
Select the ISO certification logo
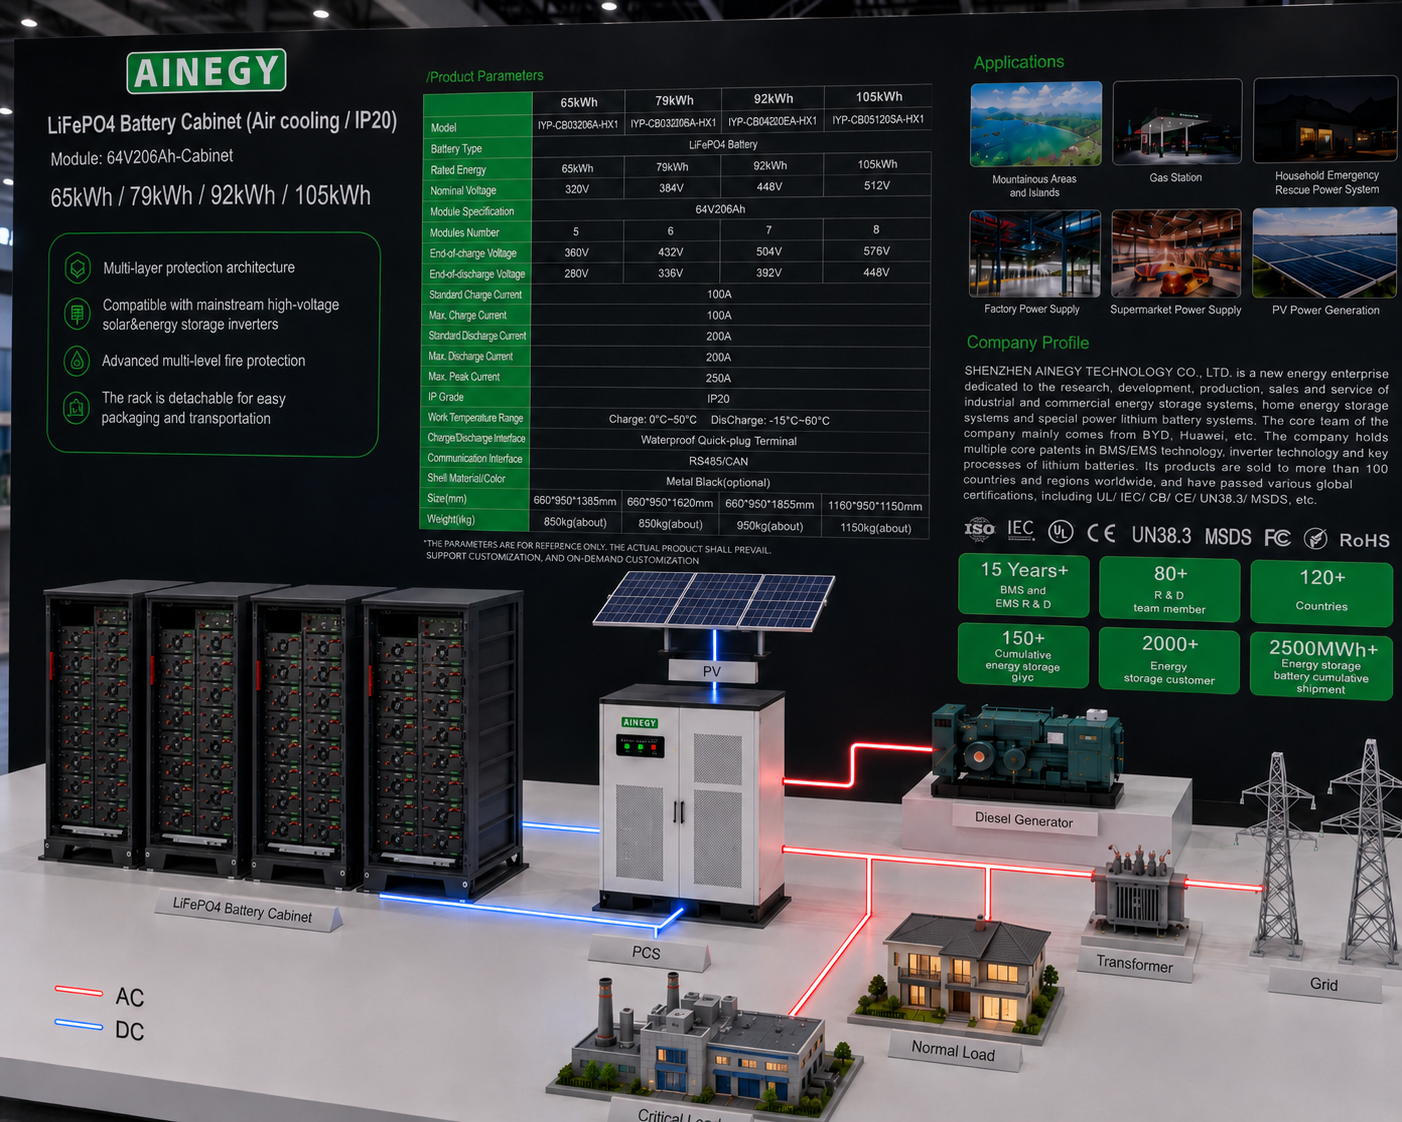[x=979, y=529]
